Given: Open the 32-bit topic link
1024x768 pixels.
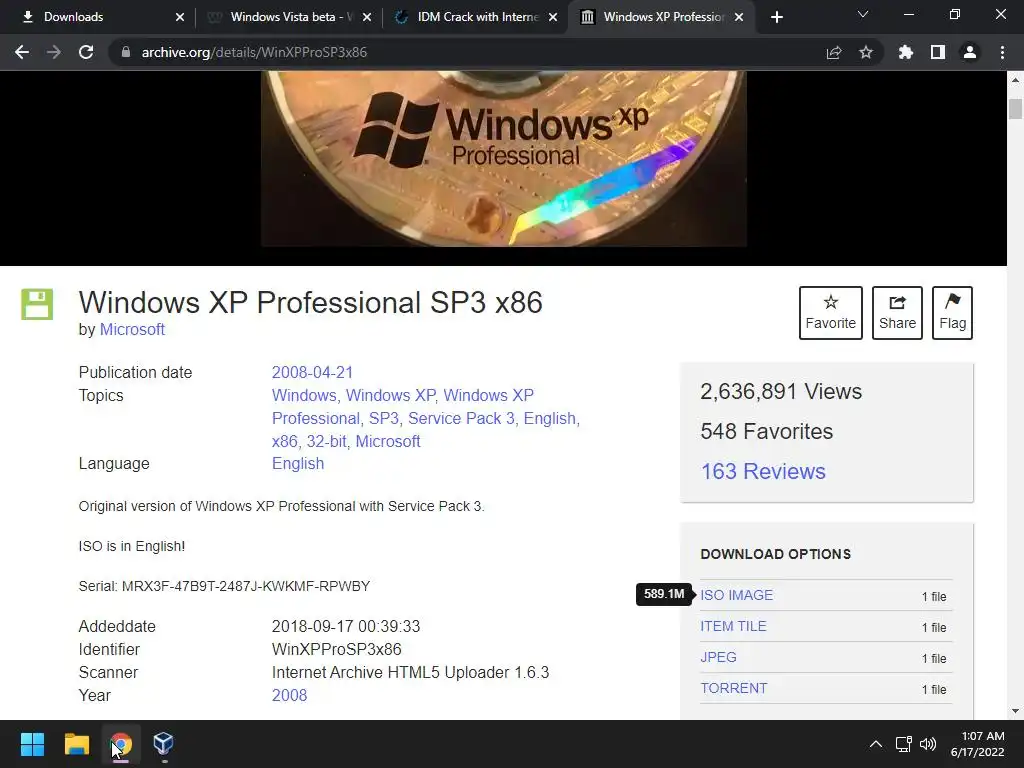Looking at the screenshot, I should tap(327, 441).
